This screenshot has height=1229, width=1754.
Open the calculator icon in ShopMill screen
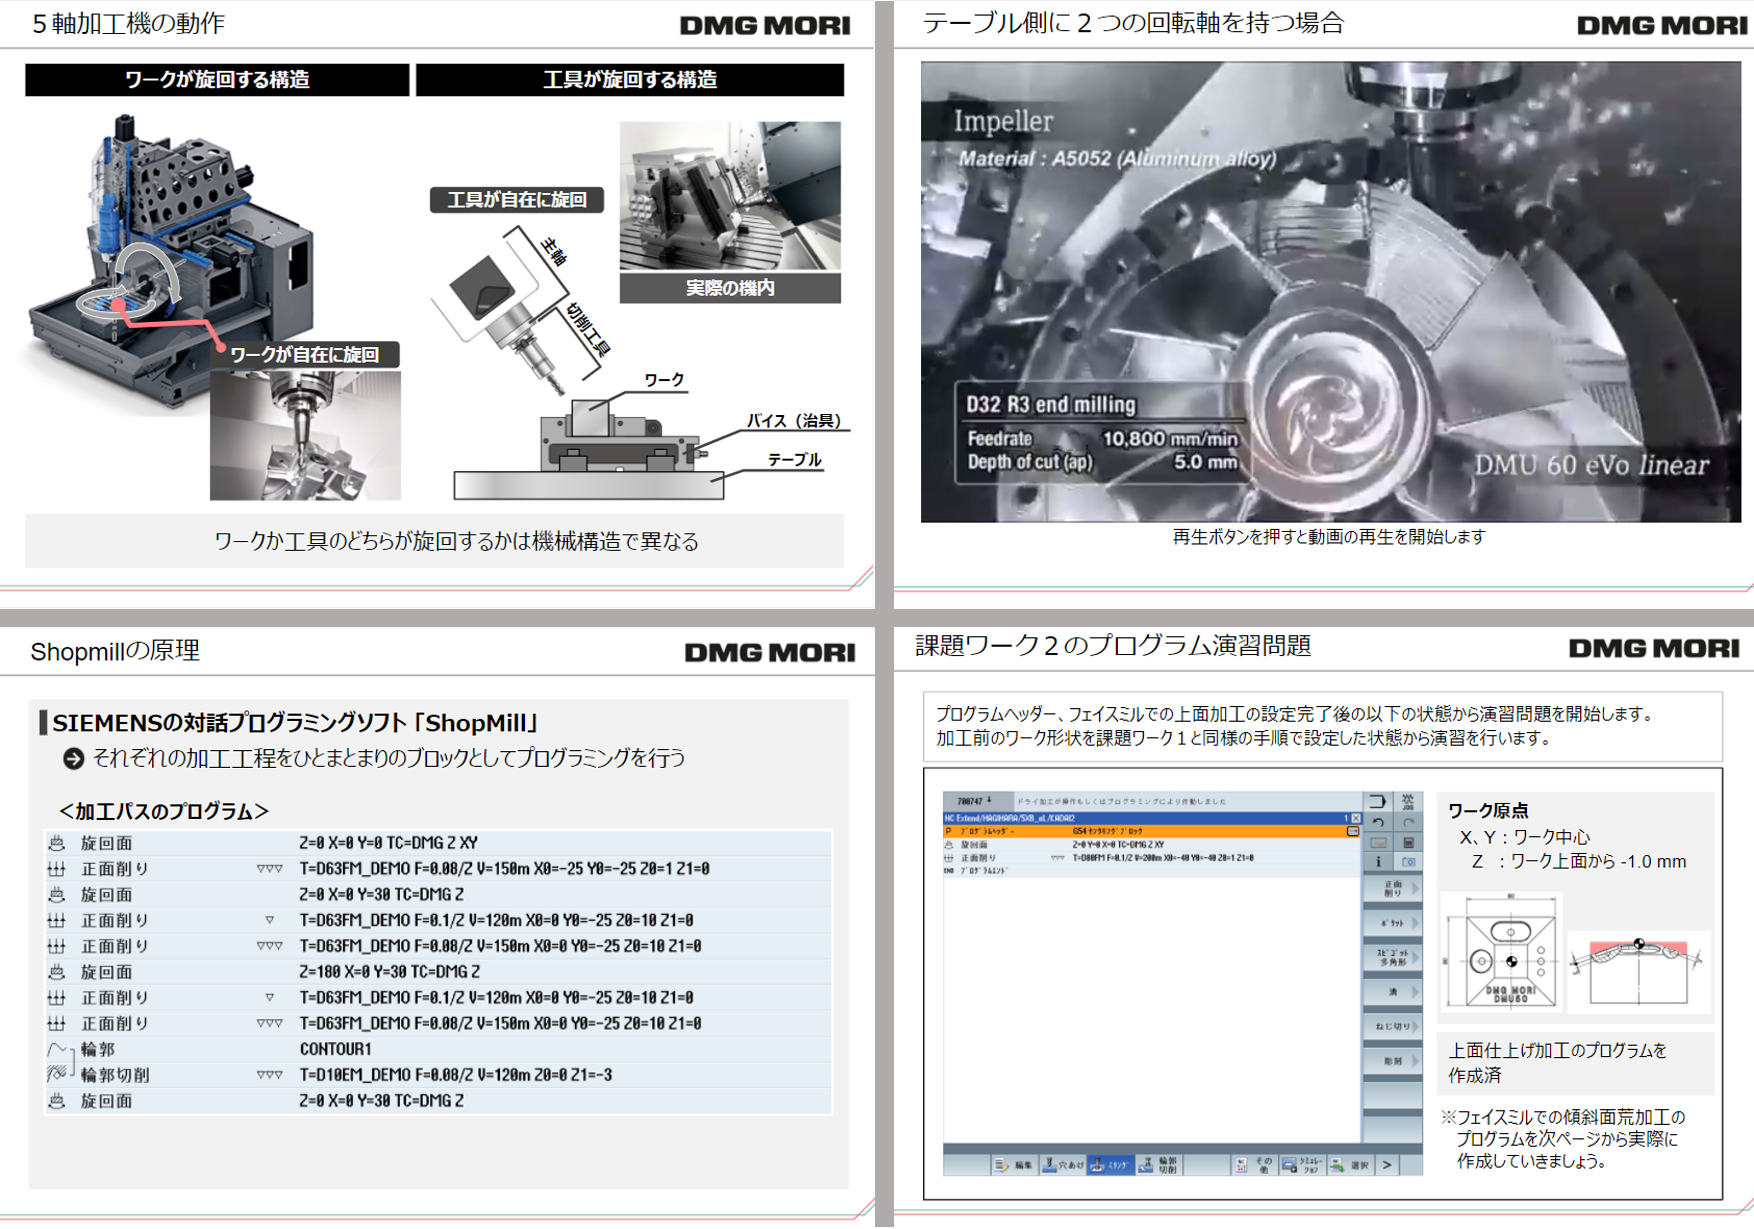(1408, 842)
